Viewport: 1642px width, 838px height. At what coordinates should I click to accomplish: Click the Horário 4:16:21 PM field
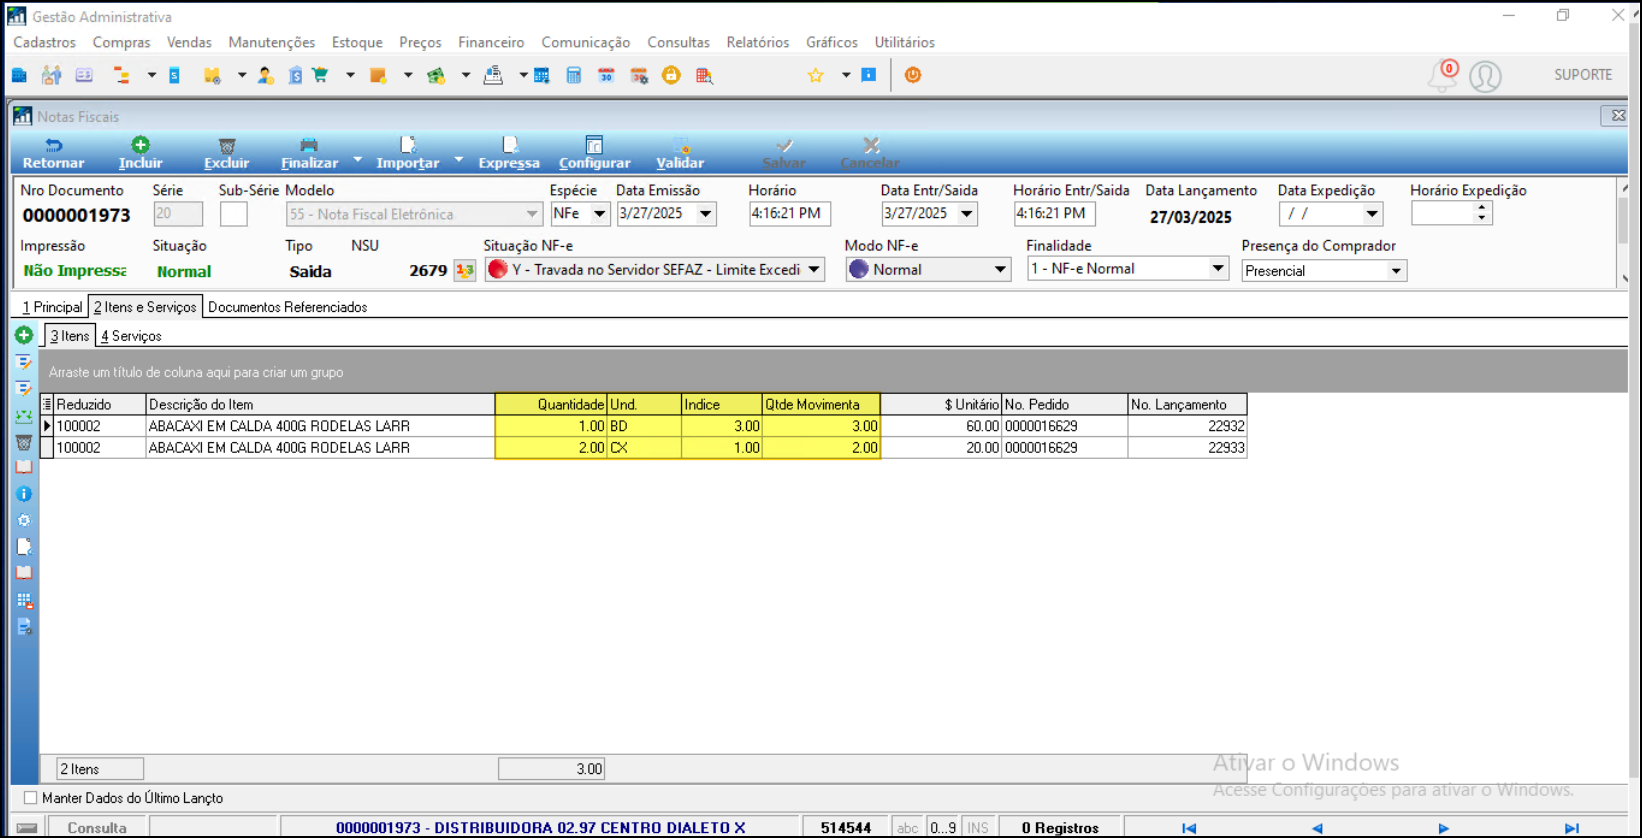(x=790, y=214)
